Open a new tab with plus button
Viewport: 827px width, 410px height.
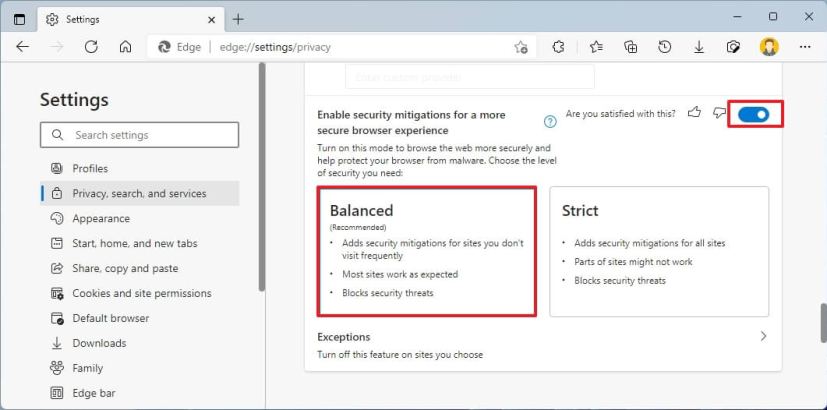[x=238, y=20]
